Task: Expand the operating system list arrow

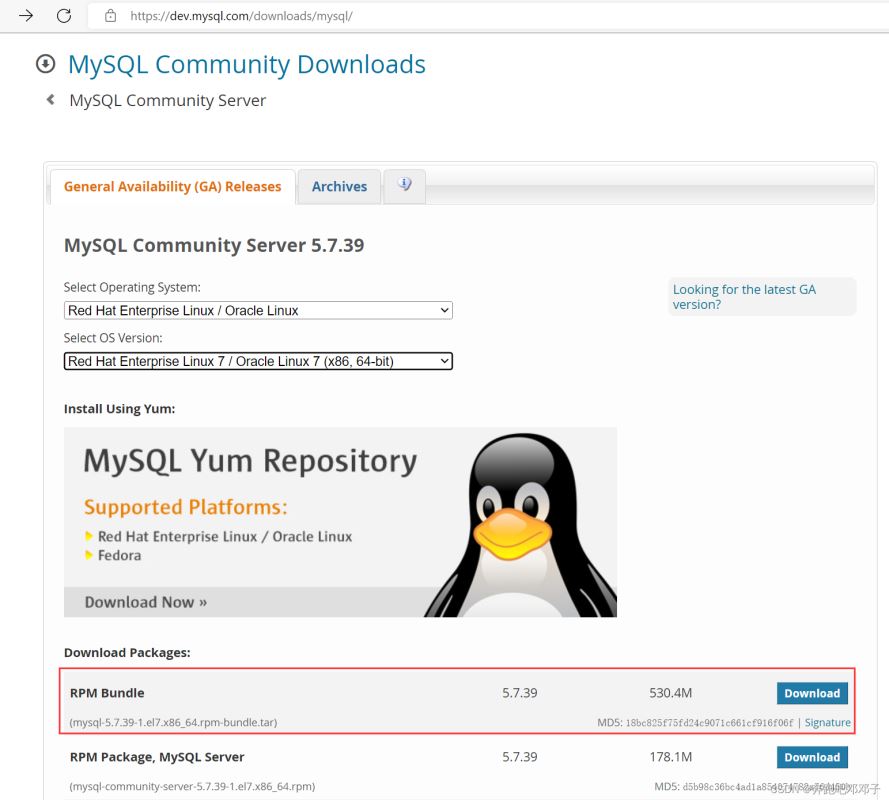Action: pyautogui.click(x=444, y=310)
